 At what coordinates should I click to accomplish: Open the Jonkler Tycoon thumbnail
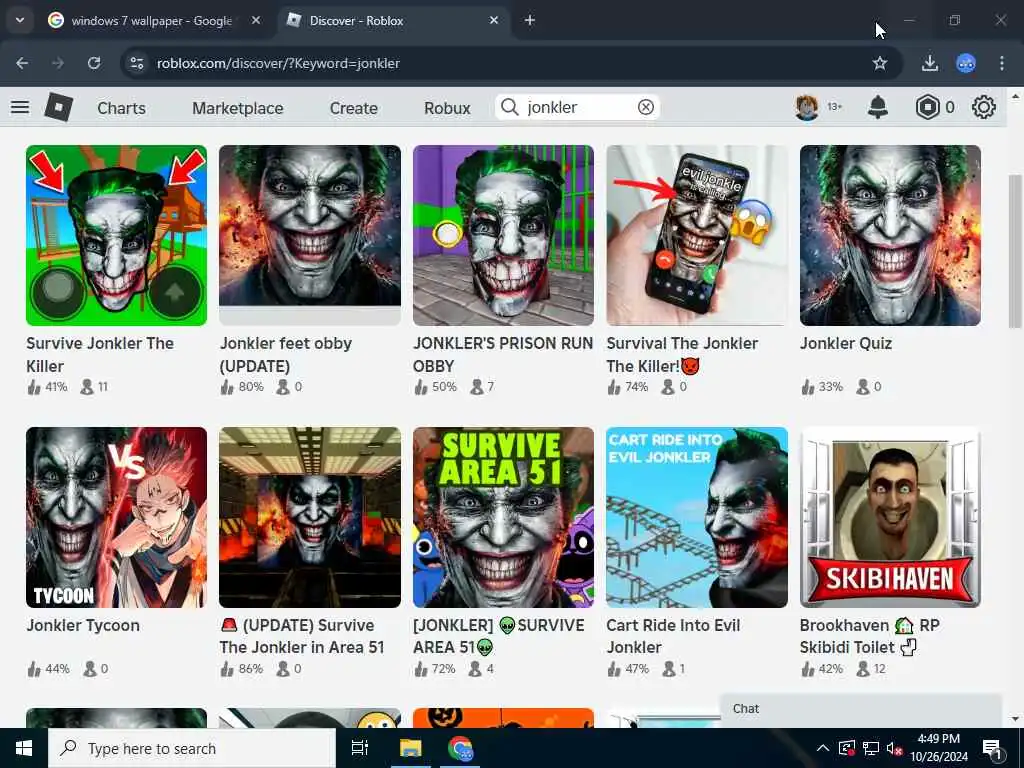click(x=116, y=517)
